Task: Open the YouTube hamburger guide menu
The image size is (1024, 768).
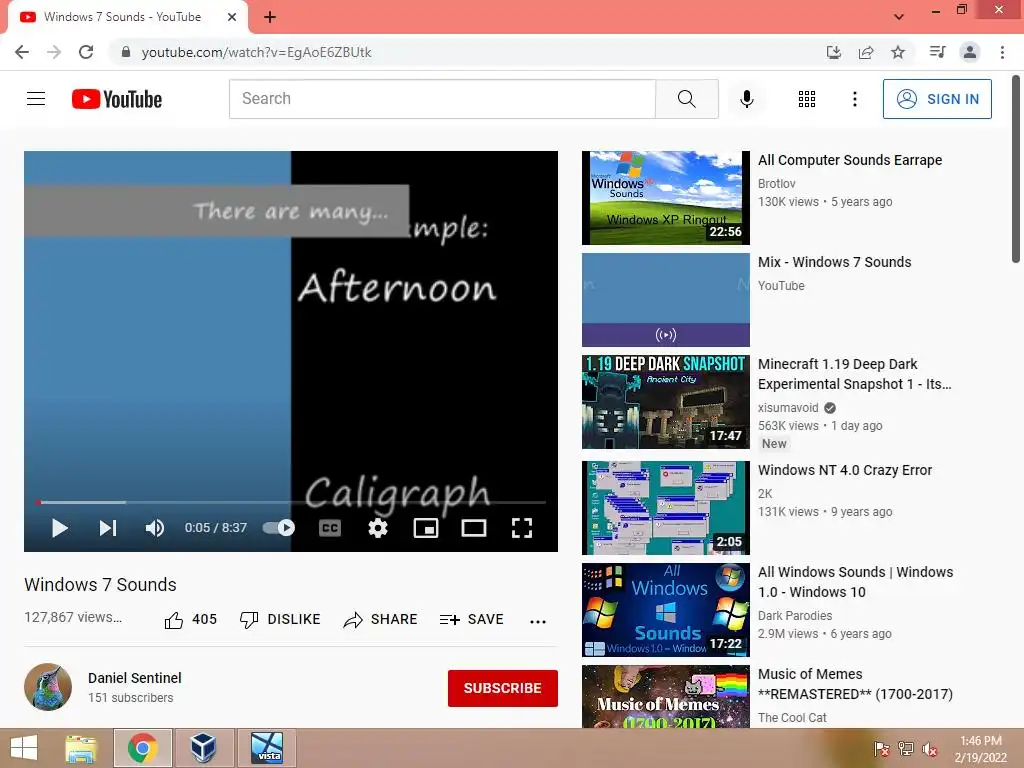Action: tap(36, 99)
